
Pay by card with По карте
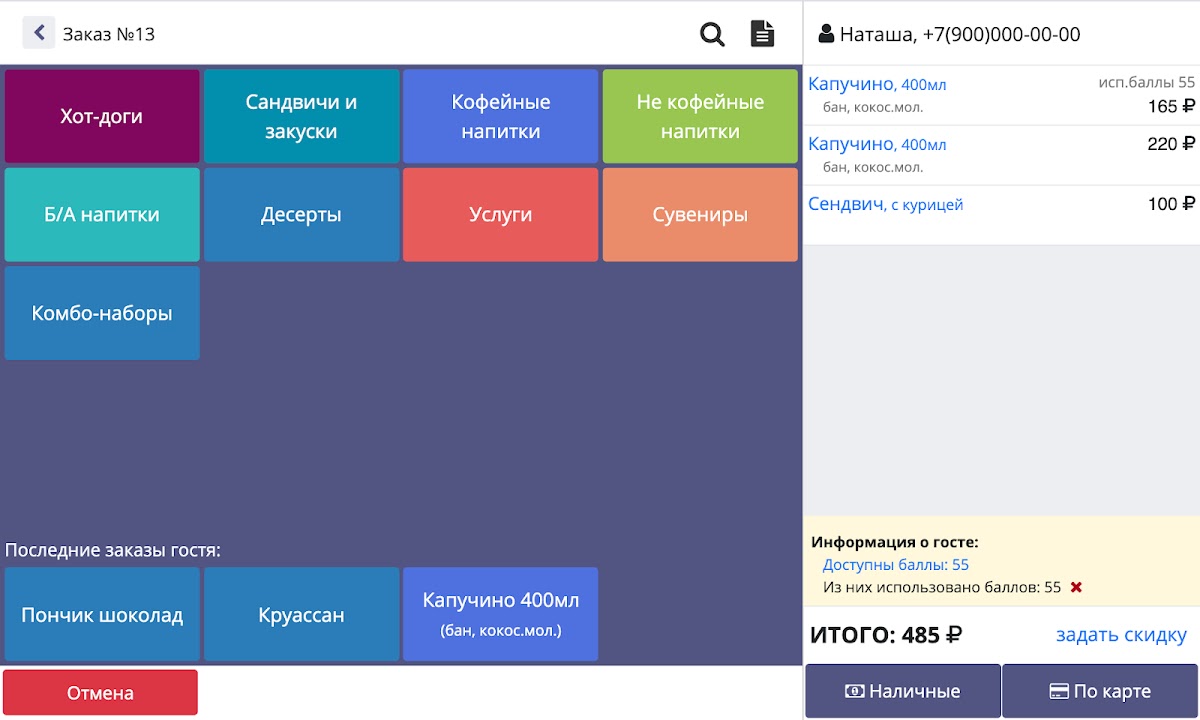pyautogui.click(x=1100, y=691)
